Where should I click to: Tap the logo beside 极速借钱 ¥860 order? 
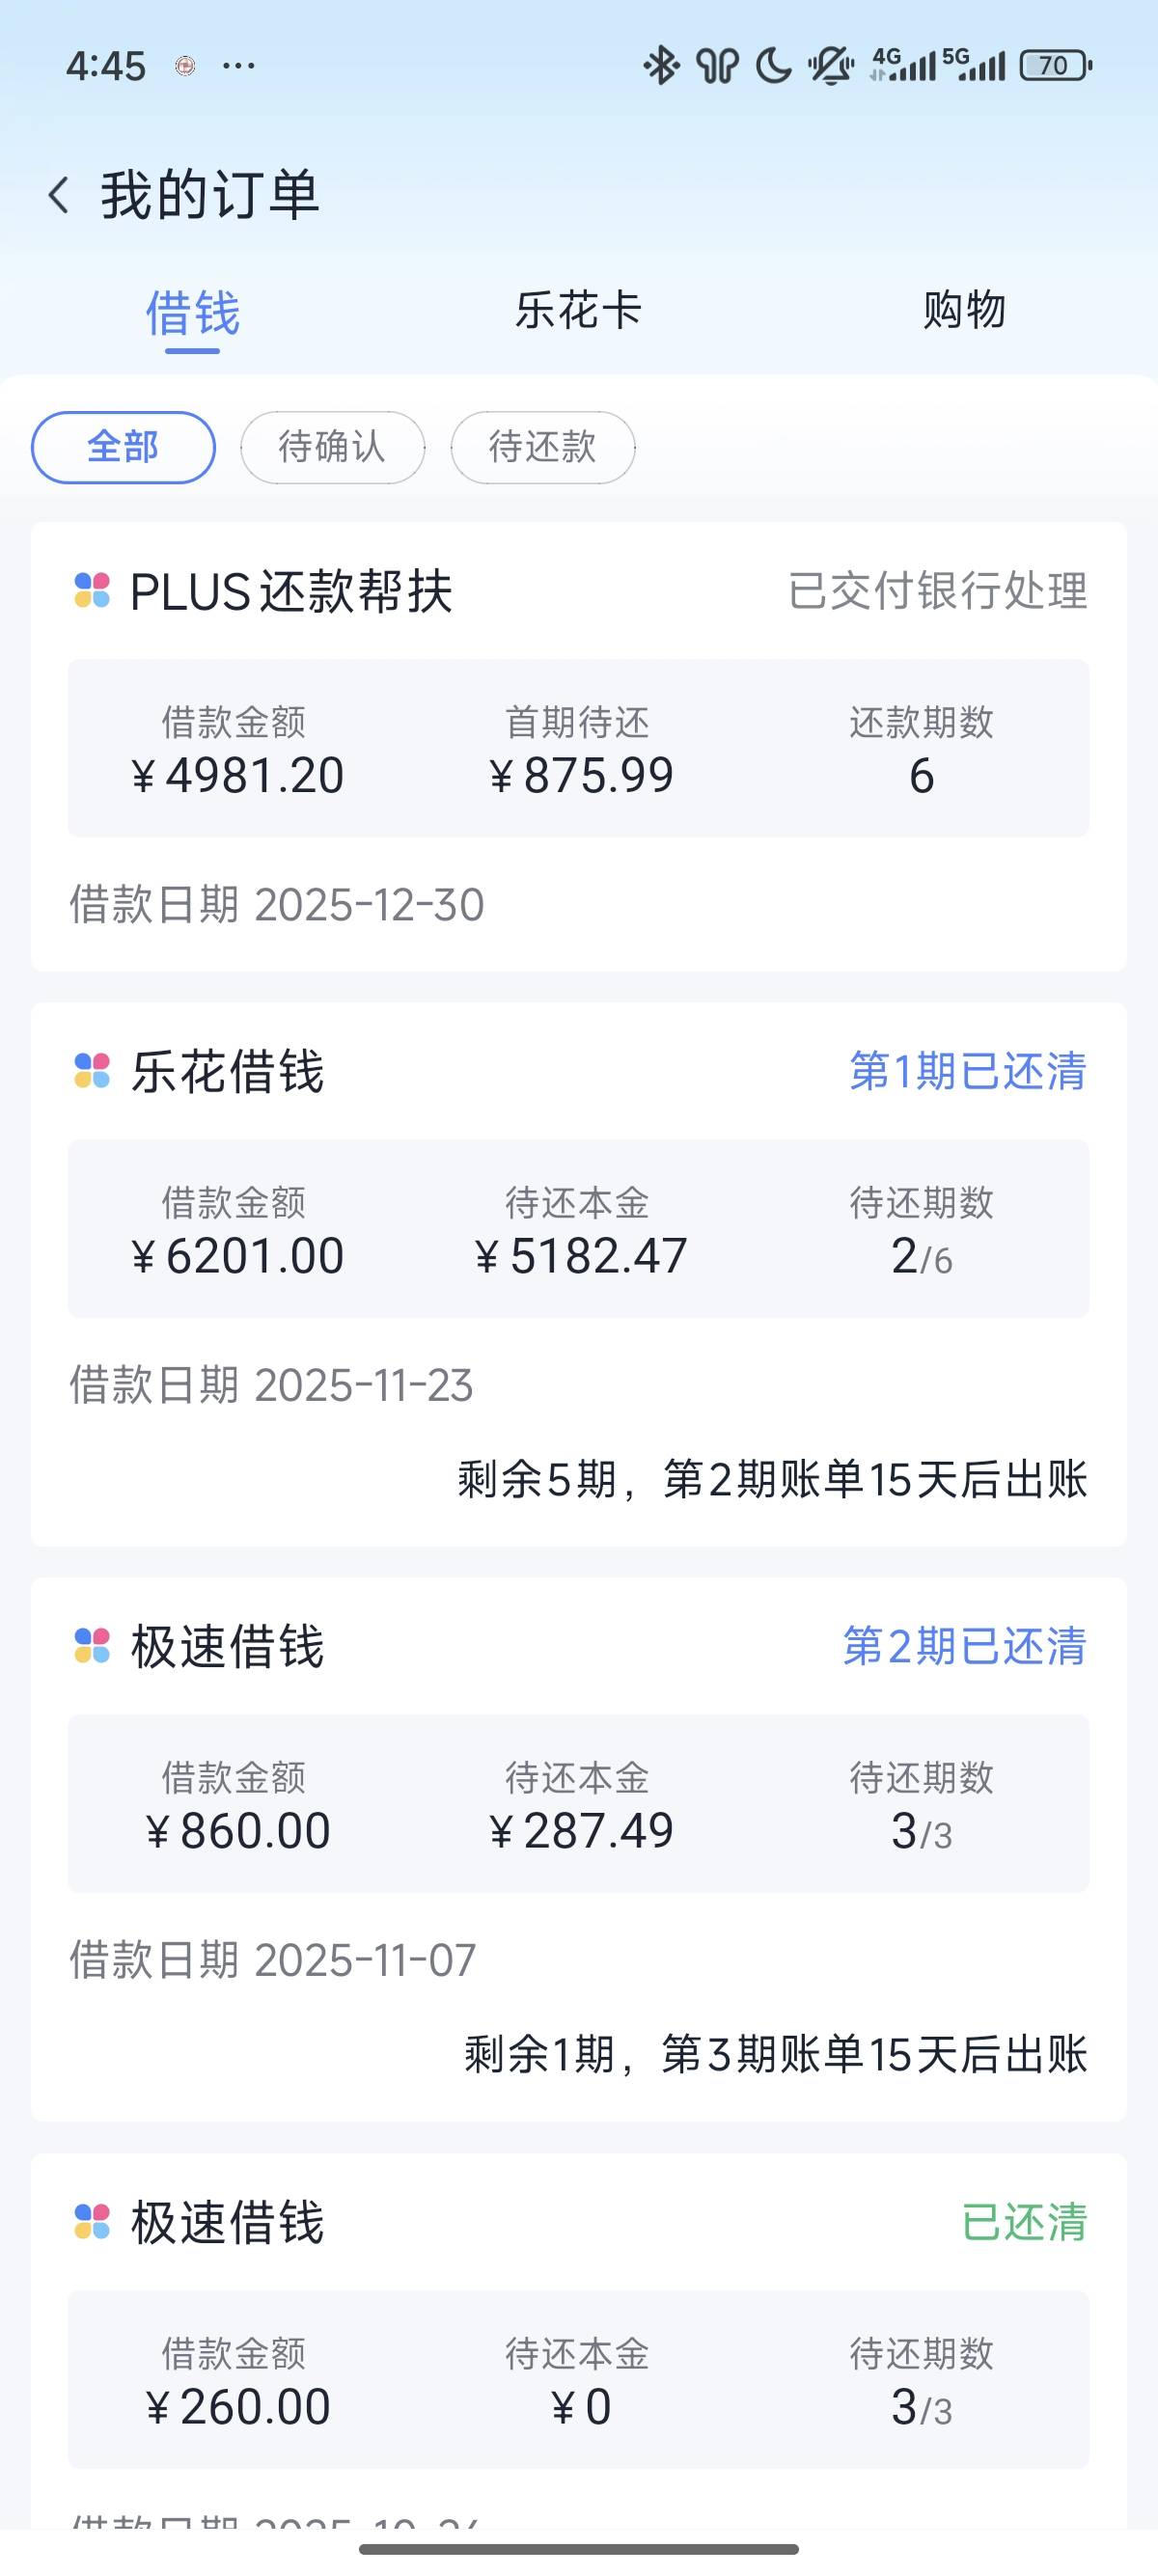click(92, 1646)
